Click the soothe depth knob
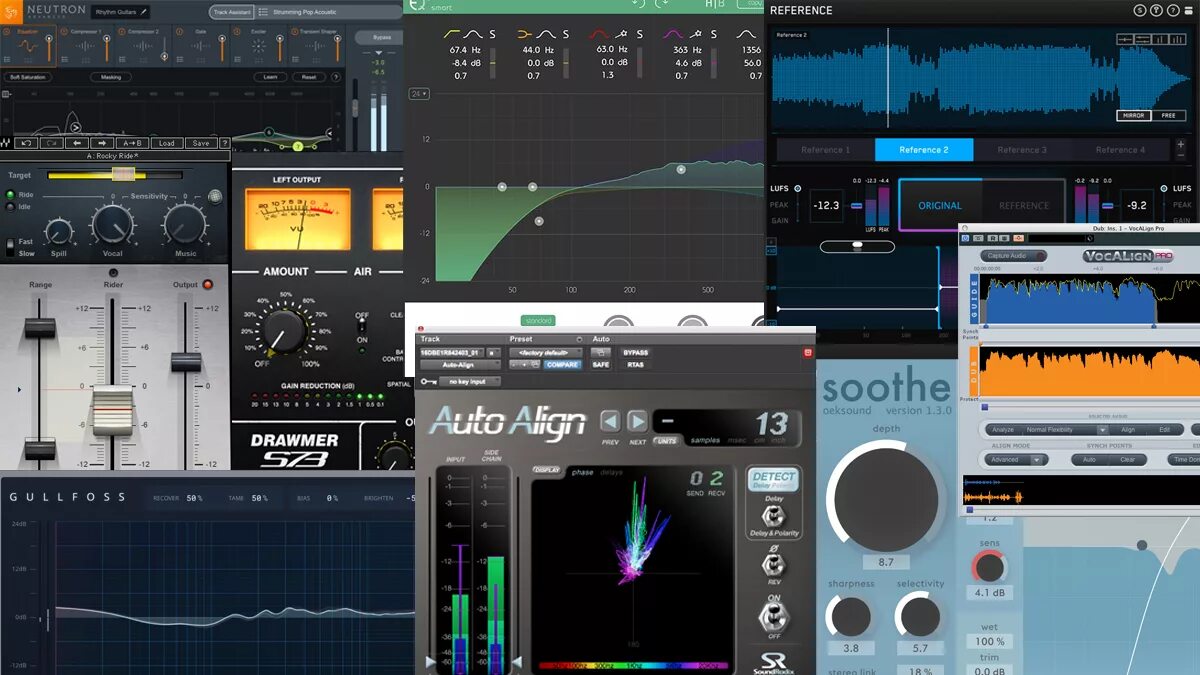The width and height of the screenshot is (1200, 675). [x=885, y=496]
